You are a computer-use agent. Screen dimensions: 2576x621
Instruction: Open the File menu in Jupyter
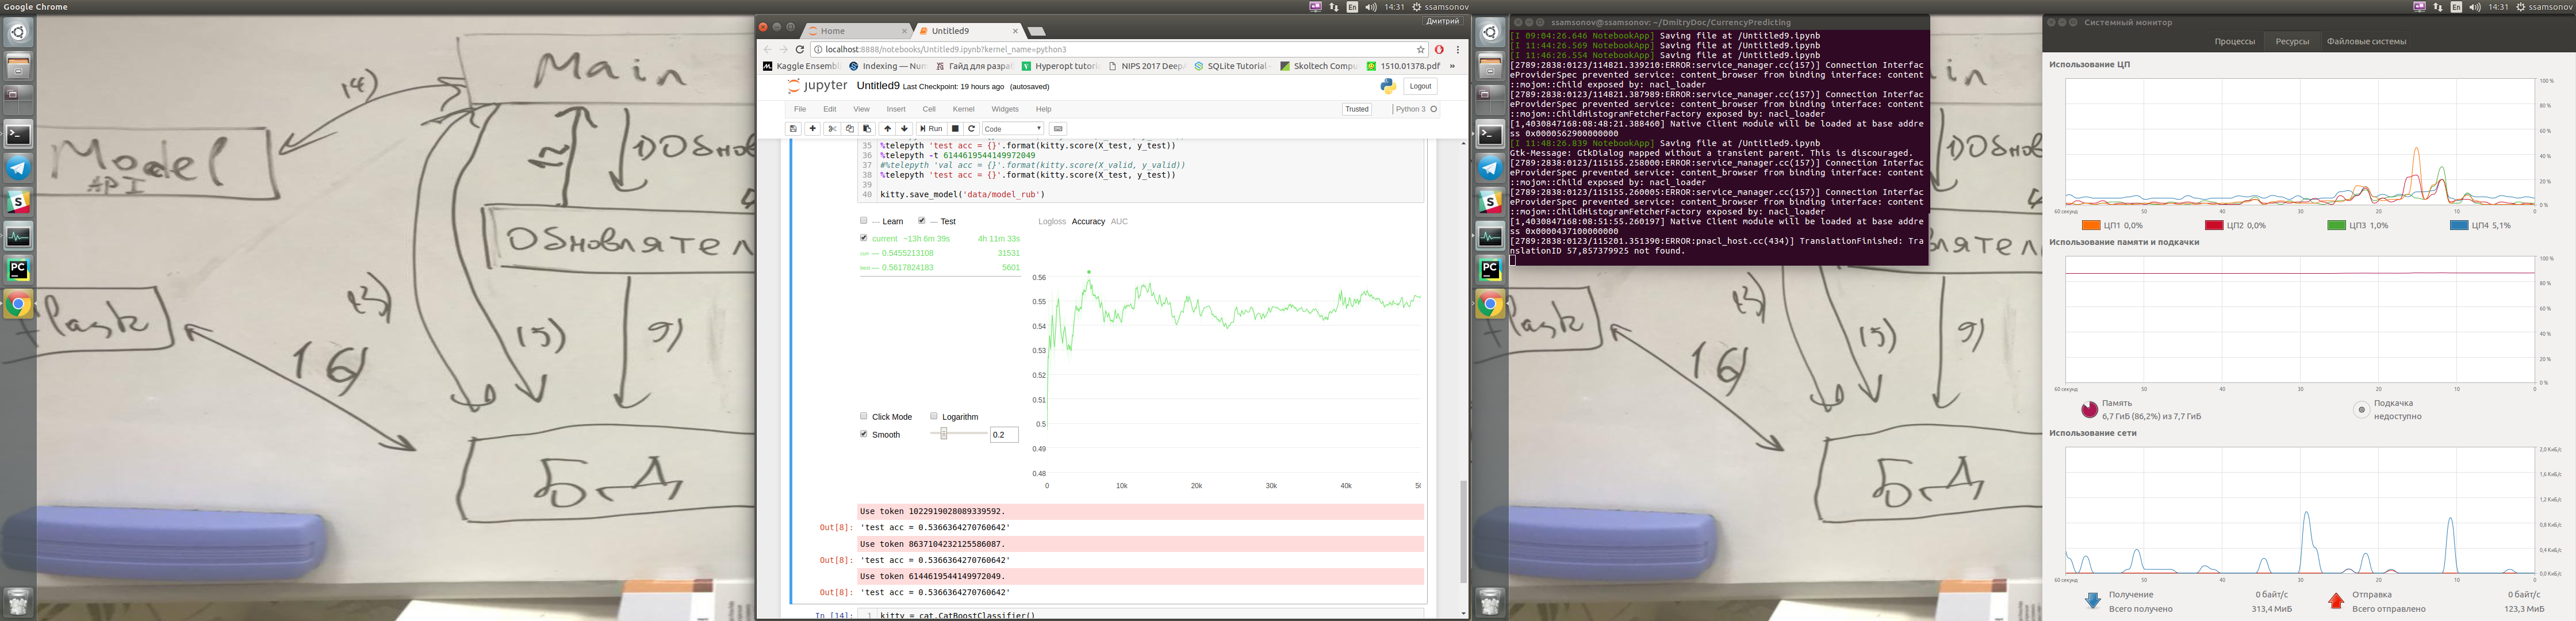point(800,109)
